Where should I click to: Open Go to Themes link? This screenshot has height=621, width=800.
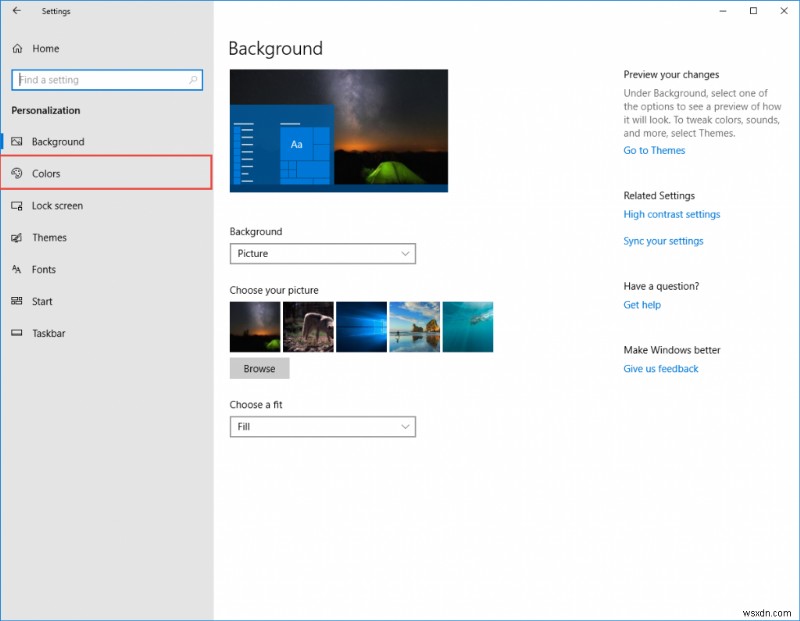(x=654, y=150)
